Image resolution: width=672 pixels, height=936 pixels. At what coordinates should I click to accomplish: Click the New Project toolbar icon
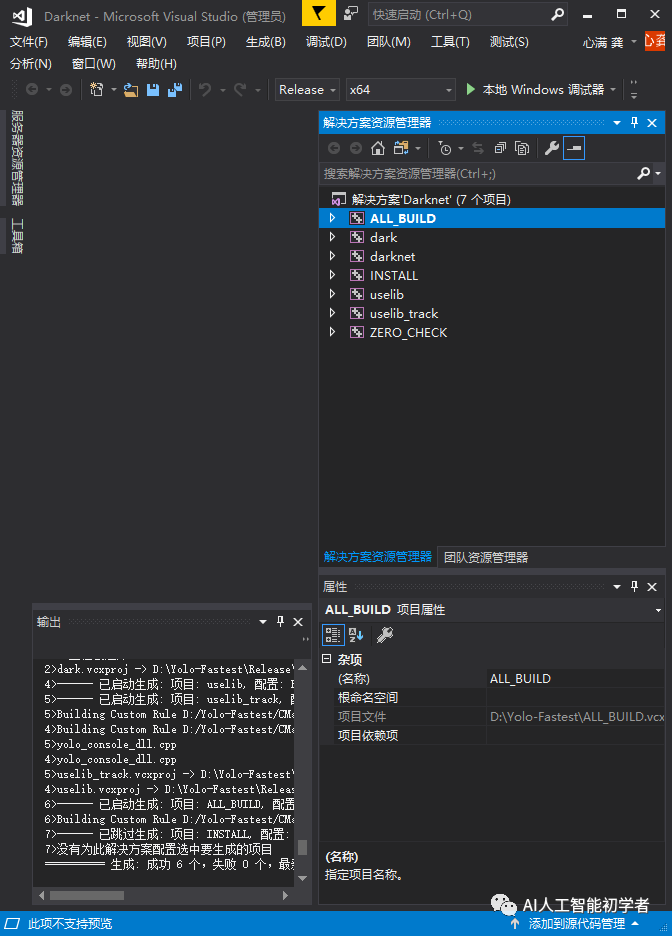coord(97,90)
